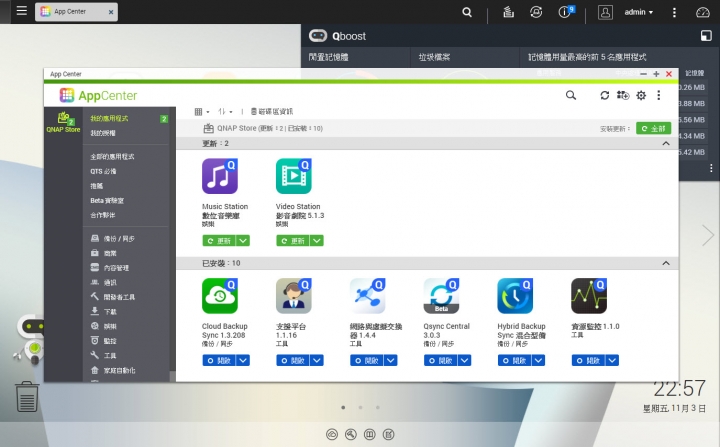Collapse the 已安裝 : 10 section

click(x=666, y=263)
